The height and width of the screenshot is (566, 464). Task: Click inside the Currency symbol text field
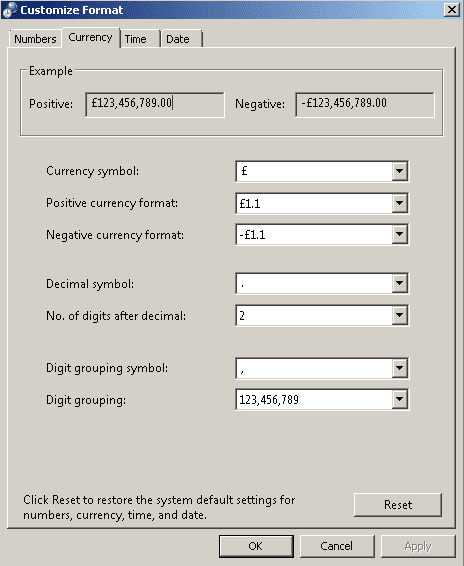point(314,171)
